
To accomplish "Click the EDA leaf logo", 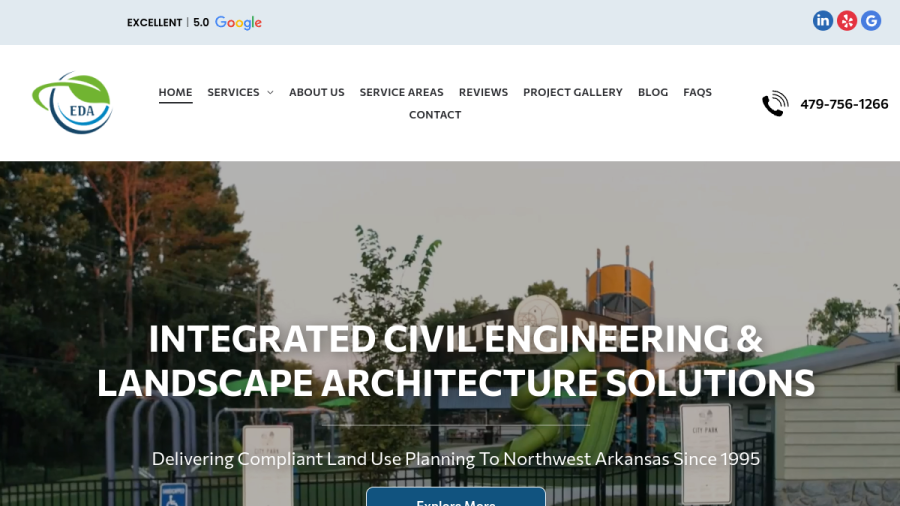I will 72,103.
